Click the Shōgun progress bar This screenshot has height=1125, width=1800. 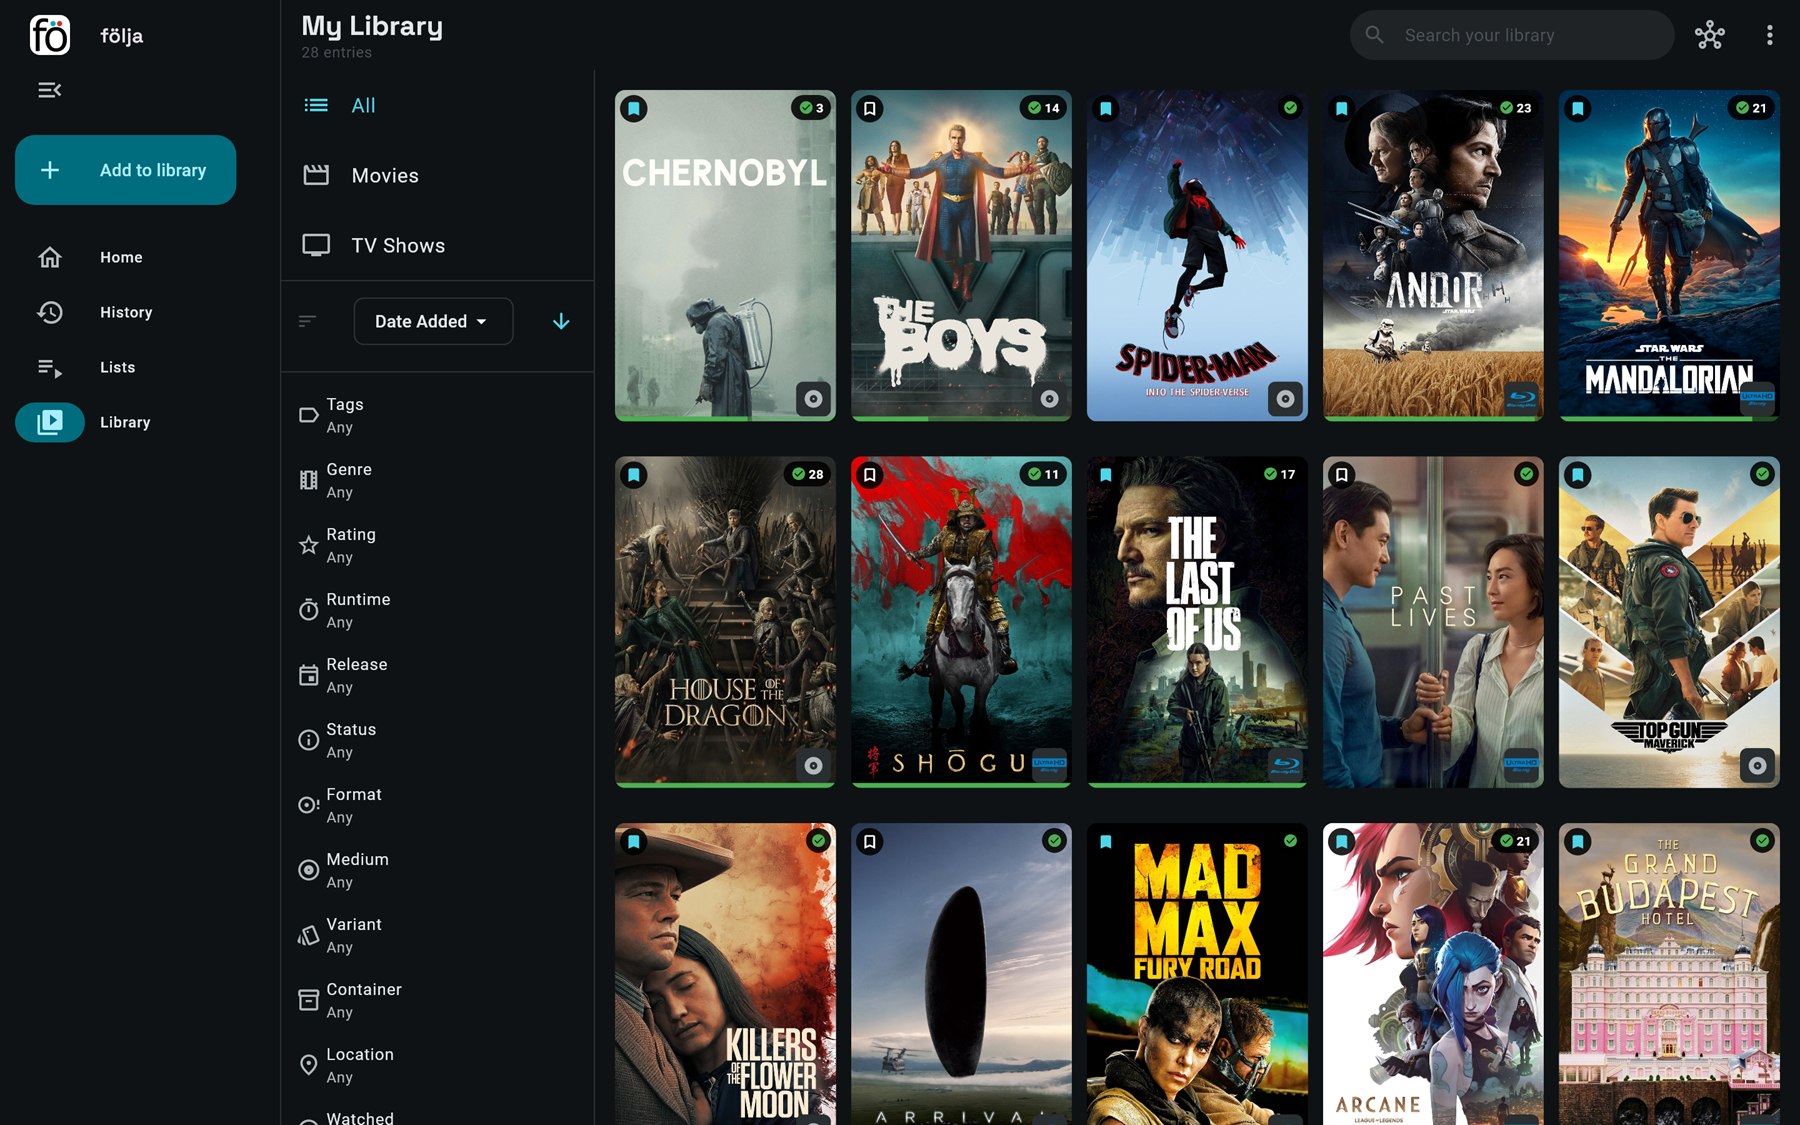(961, 786)
